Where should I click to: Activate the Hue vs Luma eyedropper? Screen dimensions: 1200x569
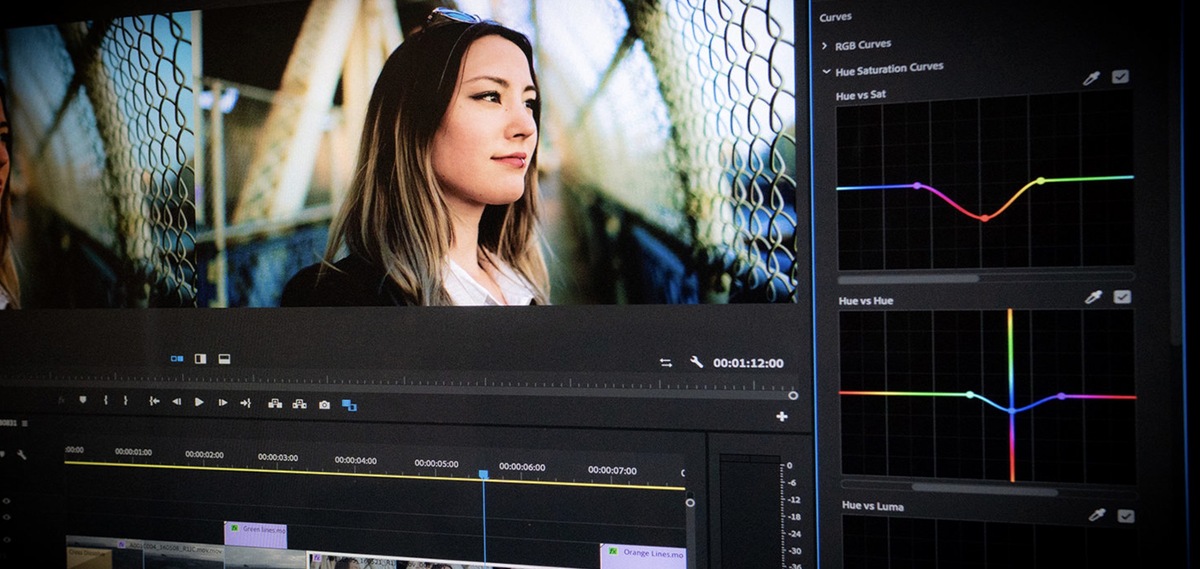point(1098,515)
